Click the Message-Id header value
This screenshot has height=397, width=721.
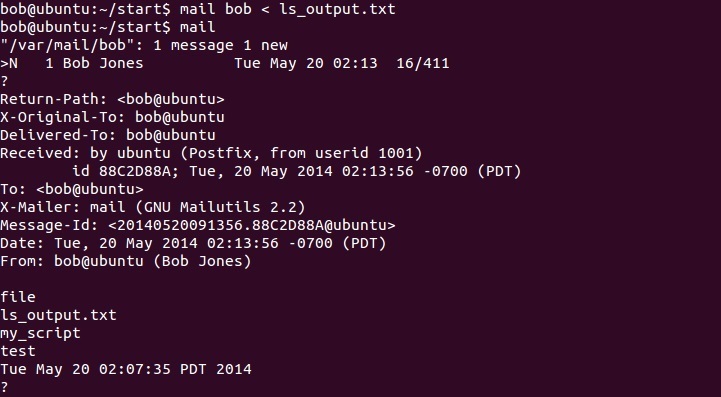coord(252,225)
